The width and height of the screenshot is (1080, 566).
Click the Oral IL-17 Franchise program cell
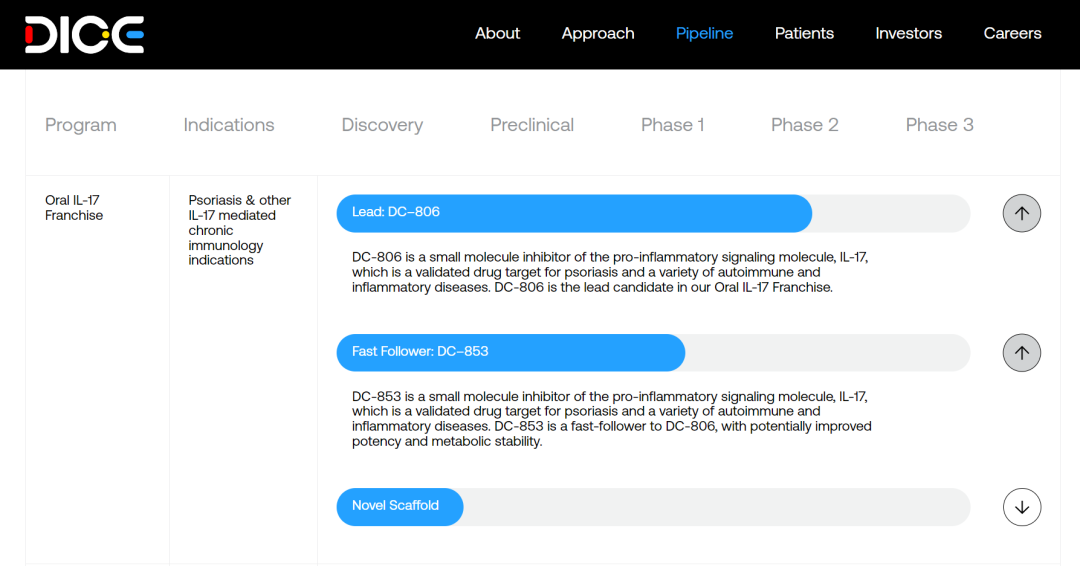tap(74, 208)
